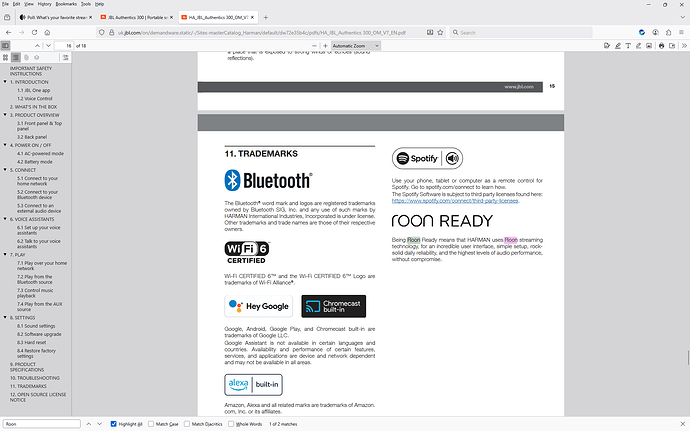Zoom out the PDF with minus button
690x431 pixels.
(x=314, y=45)
